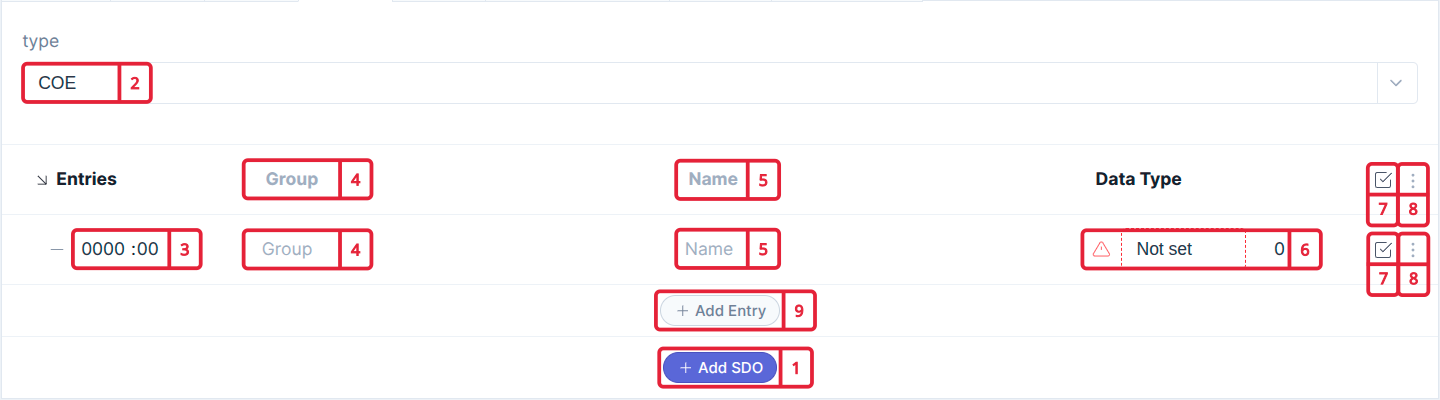Toggle the checkbox icon in the Entries header row
The width and height of the screenshot is (1440, 400).
pyautogui.click(x=1383, y=180)
